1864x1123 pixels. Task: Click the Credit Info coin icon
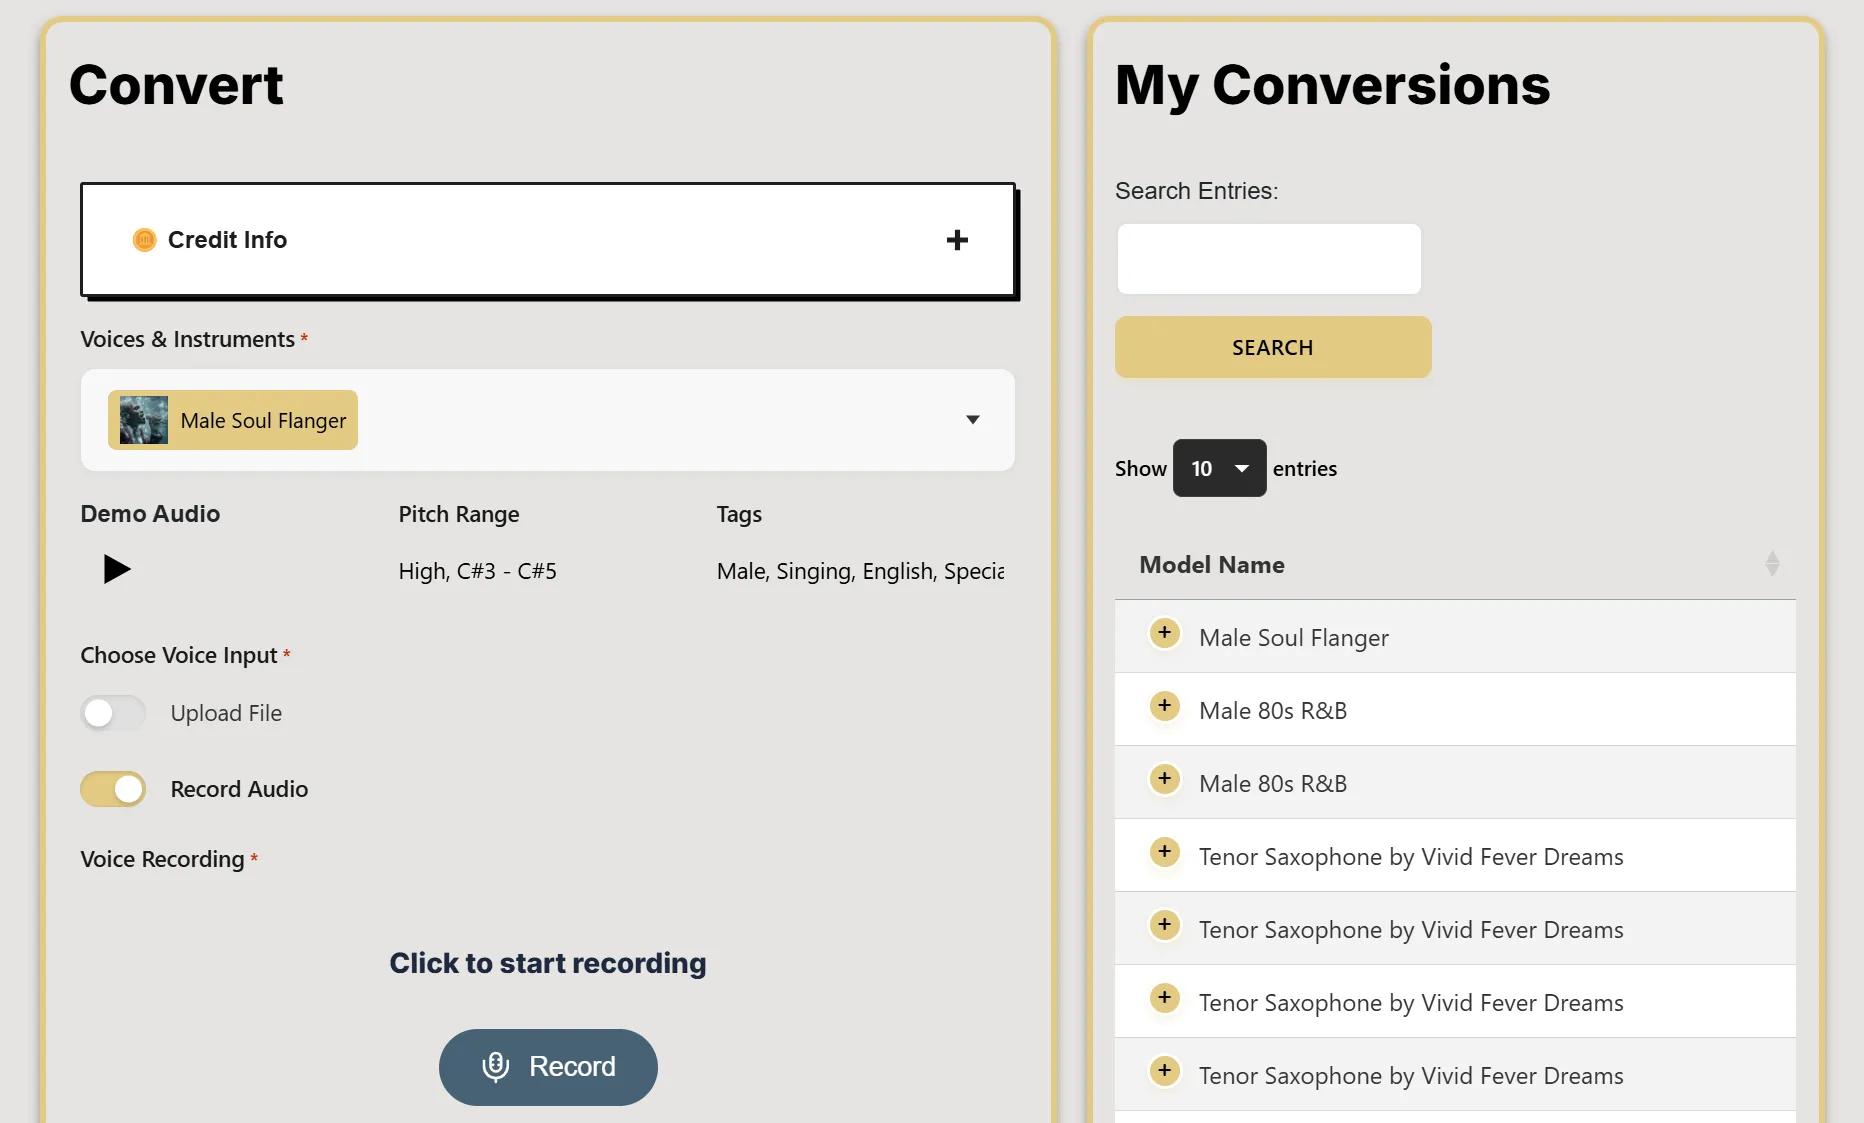pos(145,240)
